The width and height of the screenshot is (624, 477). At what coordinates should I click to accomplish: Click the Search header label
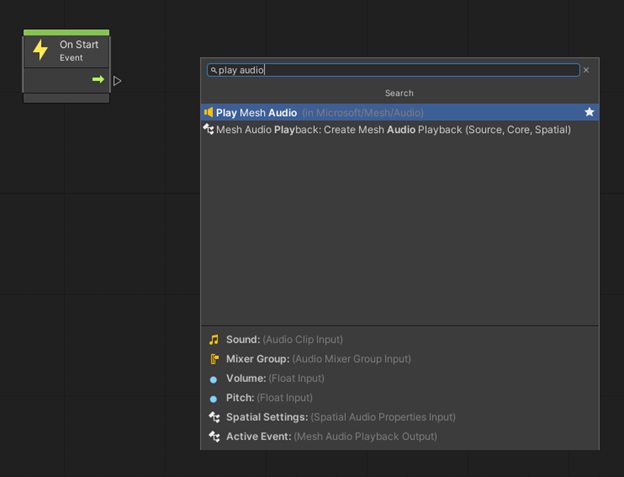tap(399, 93)
